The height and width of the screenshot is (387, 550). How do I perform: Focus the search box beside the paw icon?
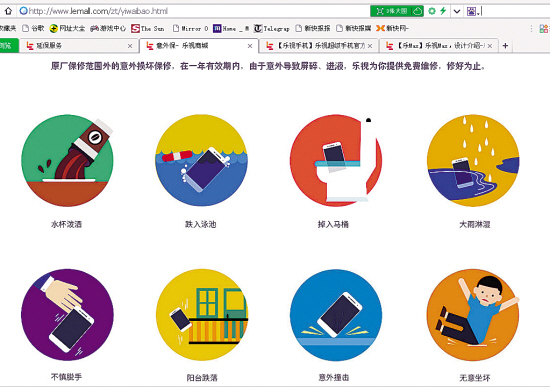[x=515, y=11]
